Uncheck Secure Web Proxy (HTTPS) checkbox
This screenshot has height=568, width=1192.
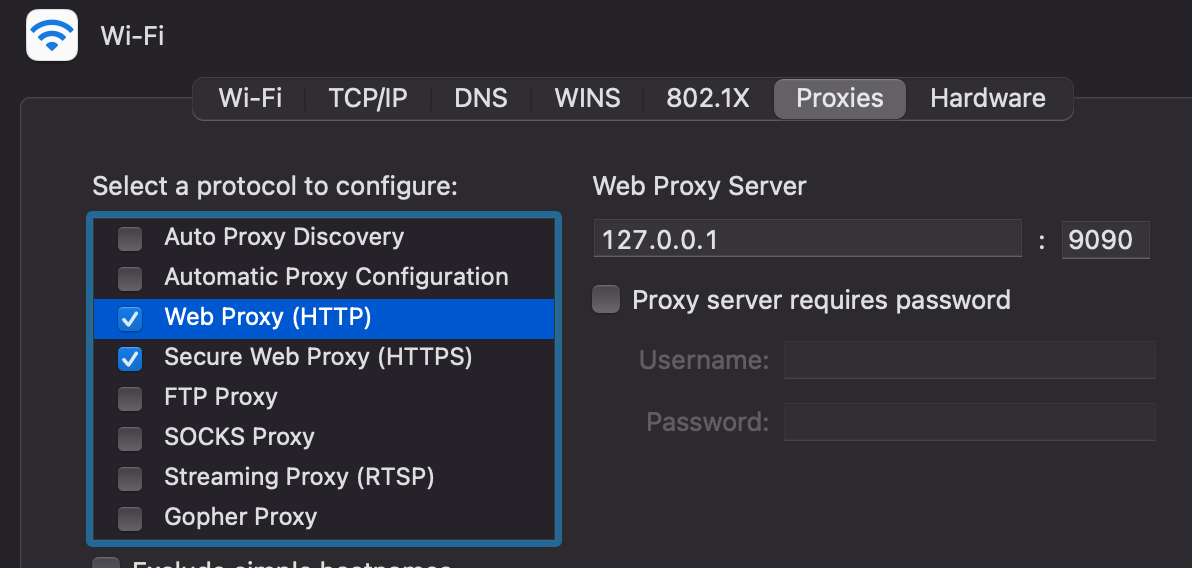(130, 358)
